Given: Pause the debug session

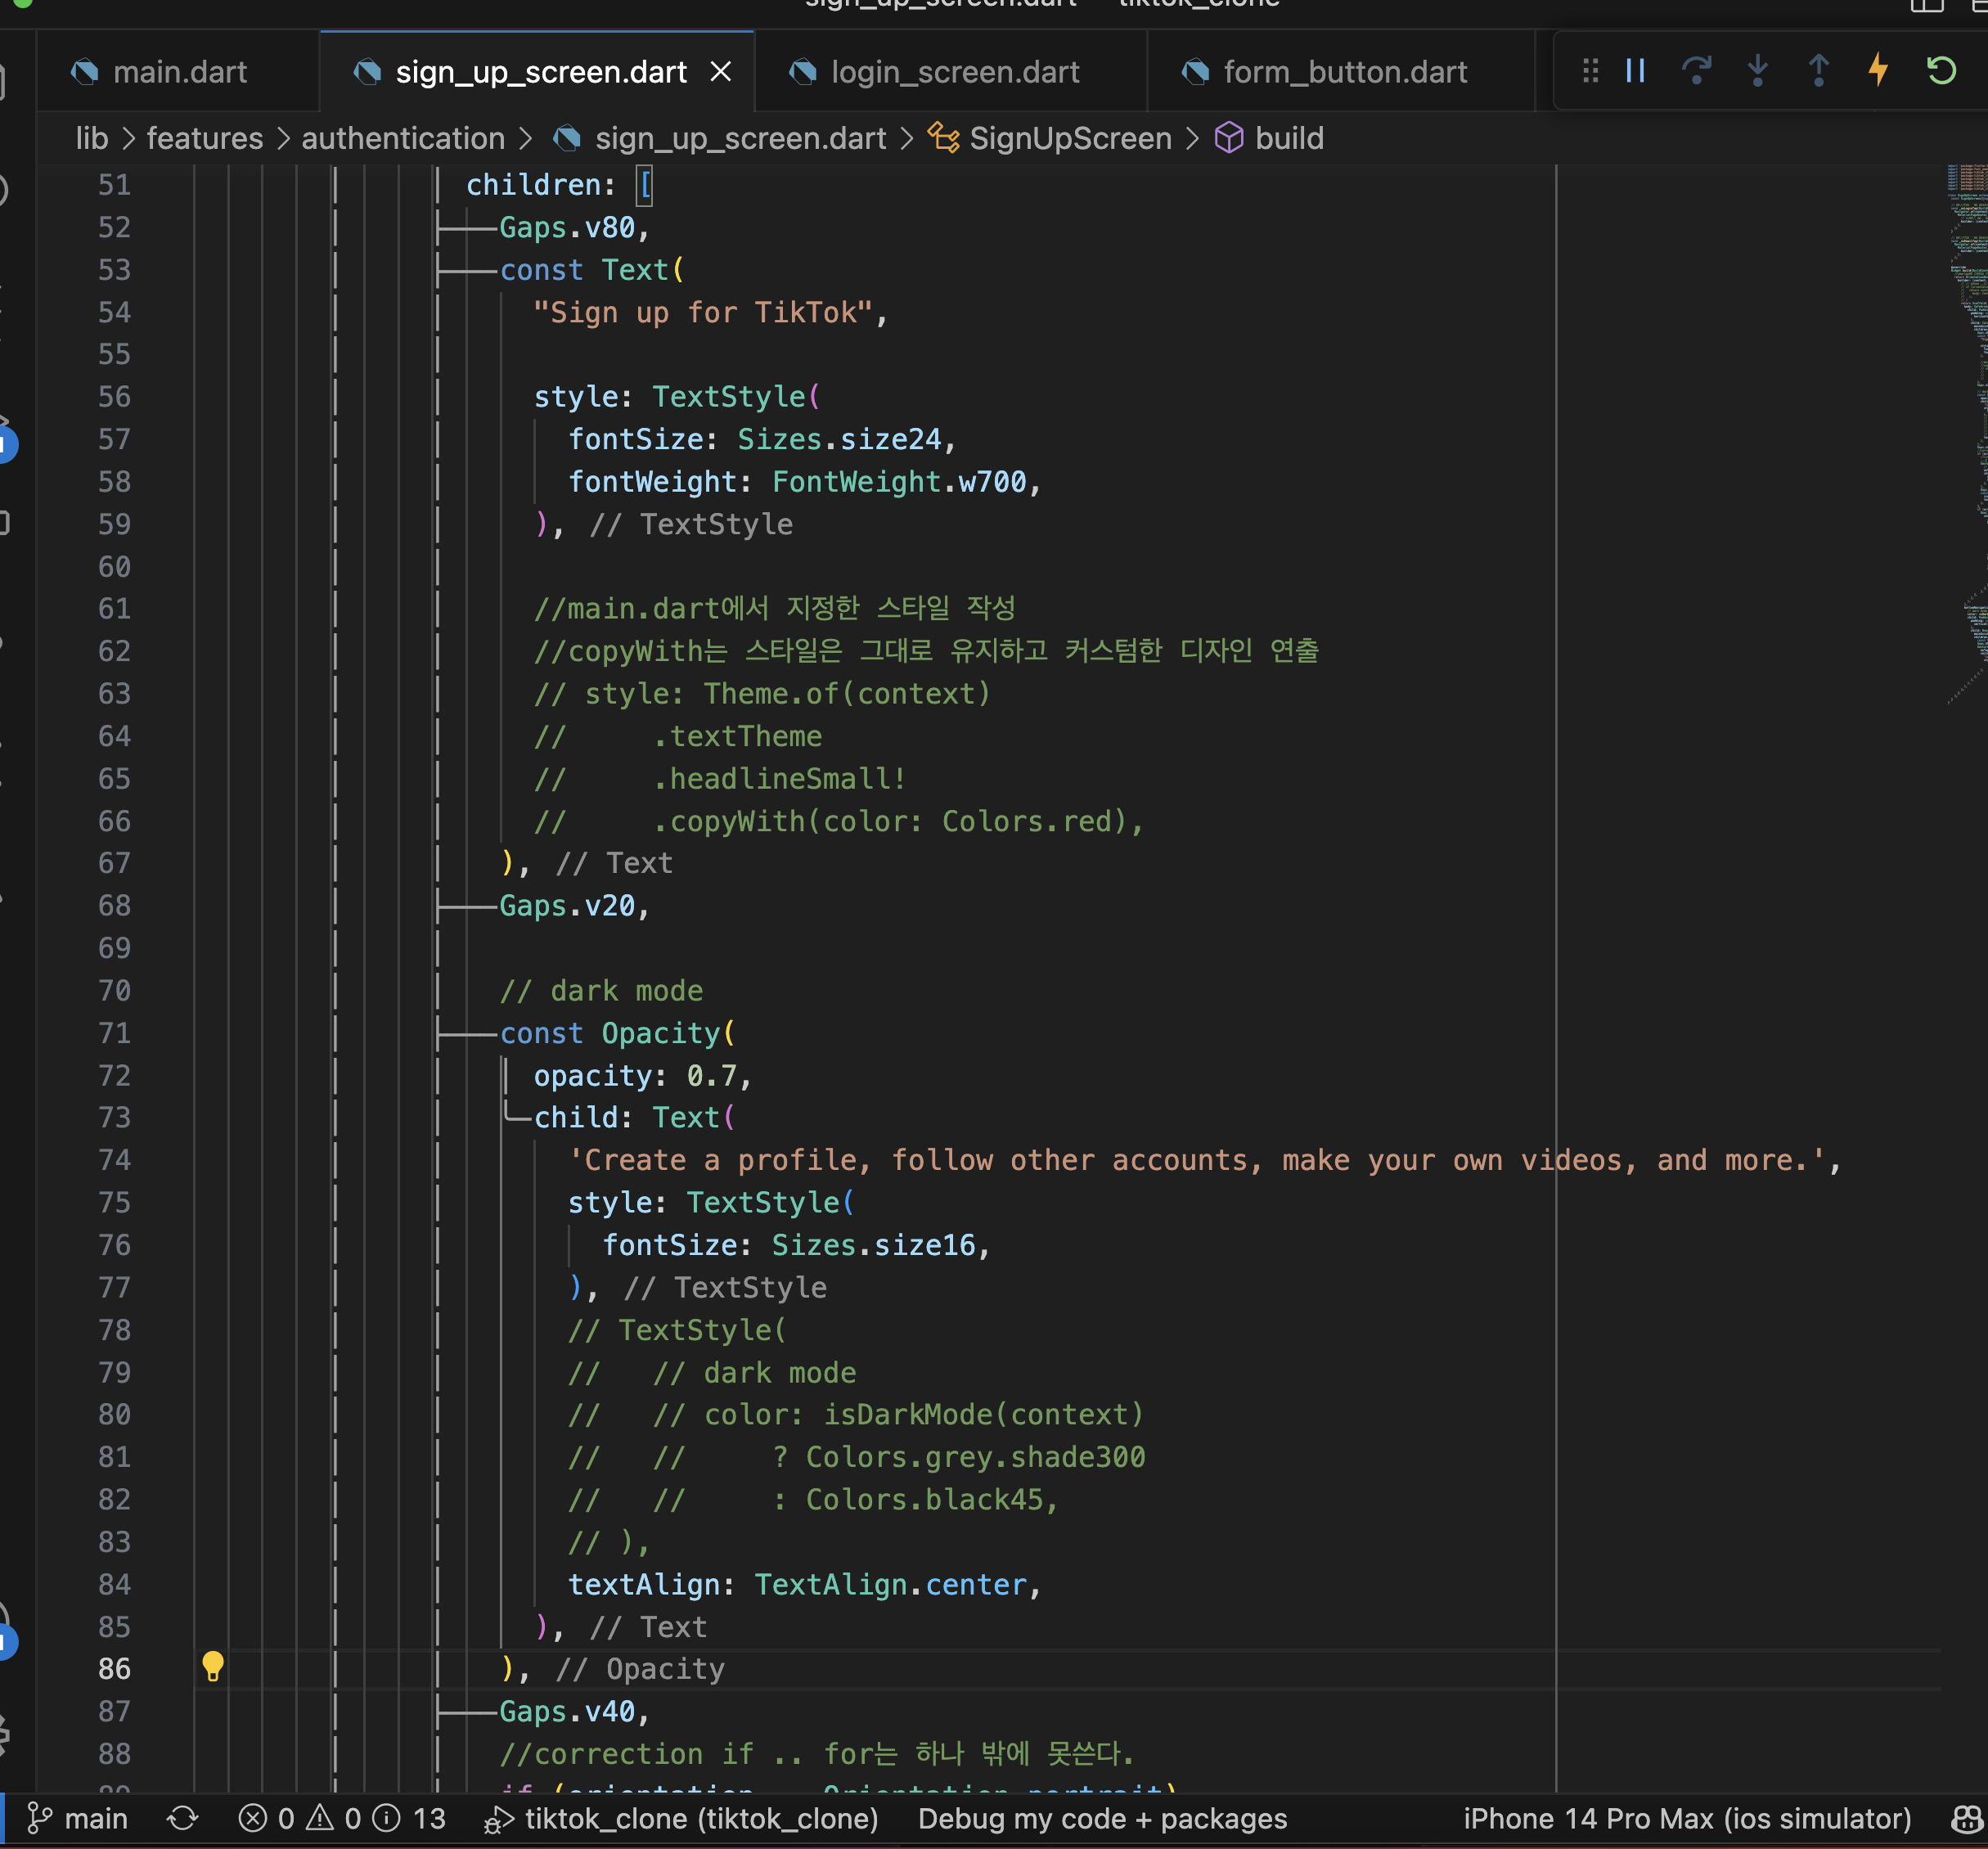Looking at the screenshot, I should pyautogui.click(x=1635, y=71).
